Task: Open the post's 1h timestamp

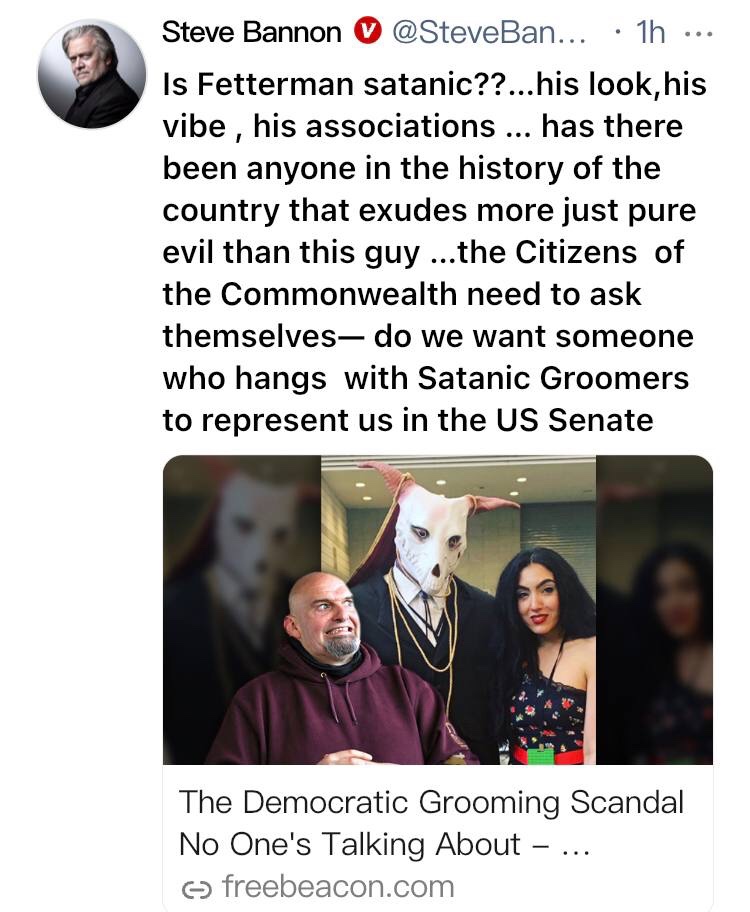Action: click(650, 32)
